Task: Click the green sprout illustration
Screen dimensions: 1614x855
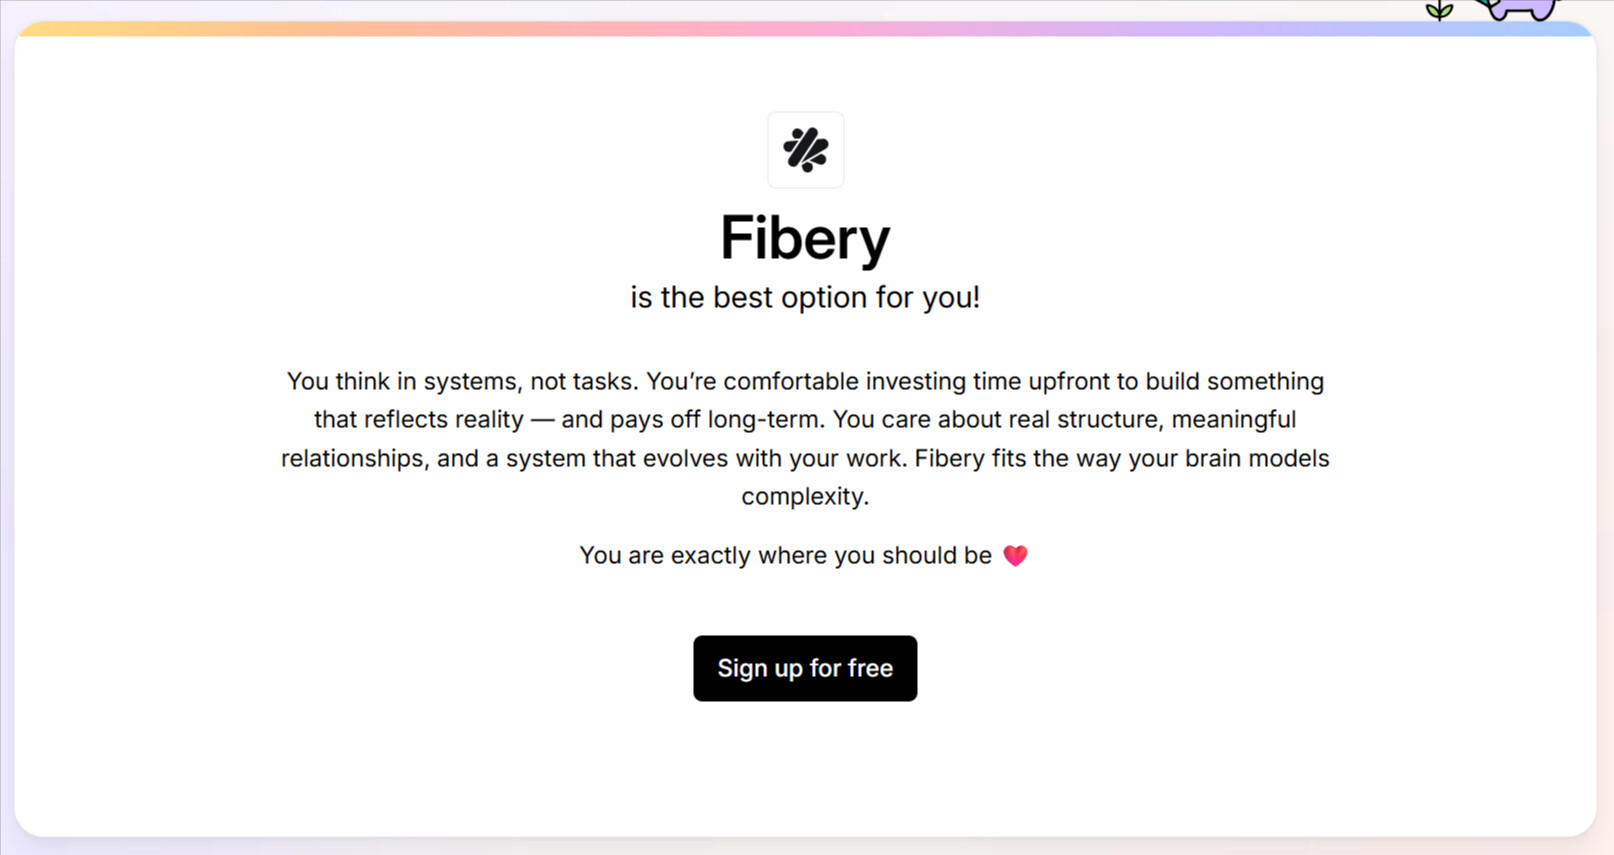Action: click(1439, 11)
